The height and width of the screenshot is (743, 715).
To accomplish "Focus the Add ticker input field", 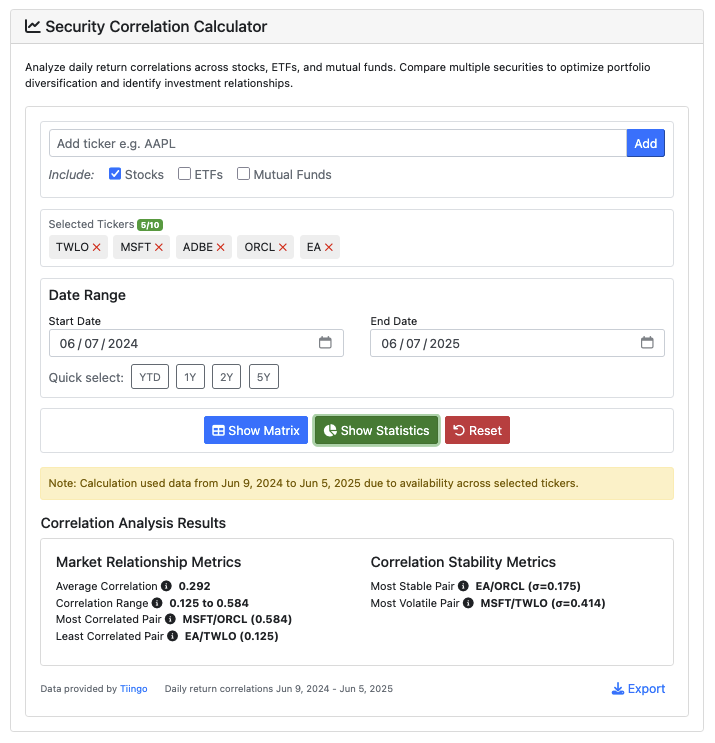I will [338, 143].
